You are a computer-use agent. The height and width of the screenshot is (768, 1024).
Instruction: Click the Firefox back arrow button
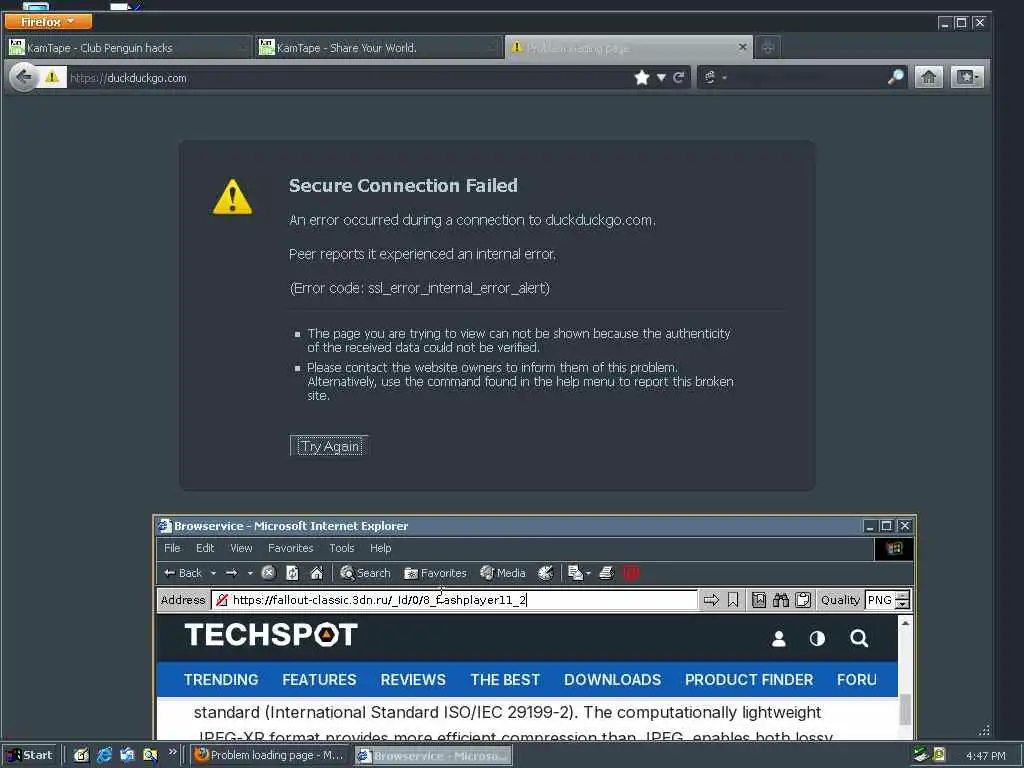(24, 78)
